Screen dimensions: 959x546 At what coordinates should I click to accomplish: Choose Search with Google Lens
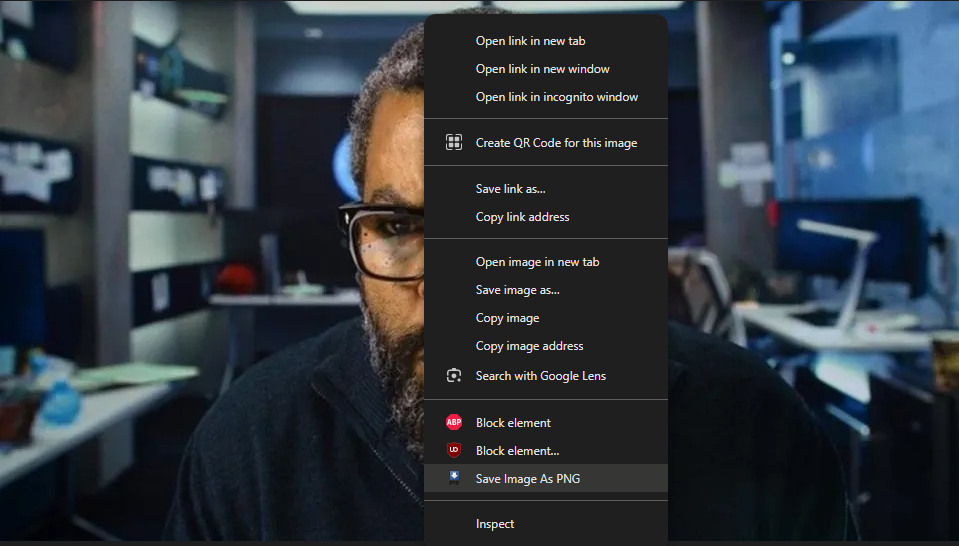[x=546, y=376]
